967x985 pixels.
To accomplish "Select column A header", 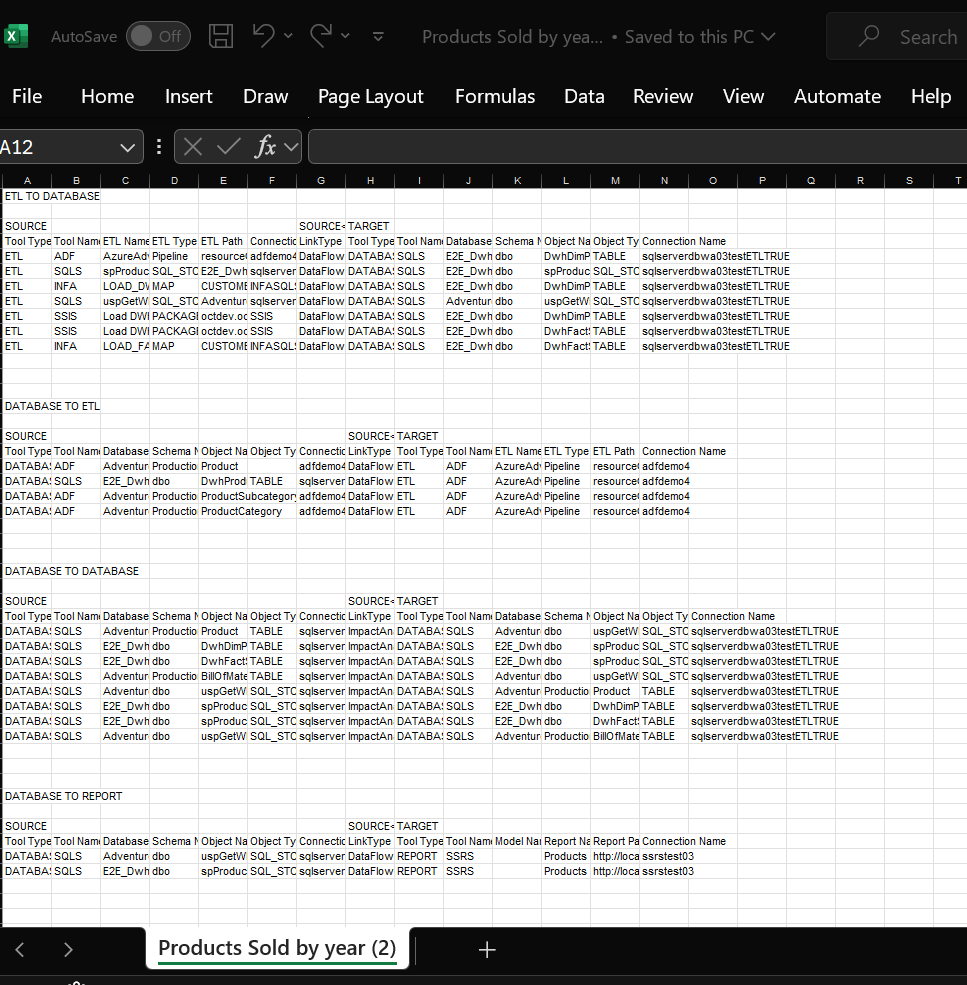I will click(27, 180).
